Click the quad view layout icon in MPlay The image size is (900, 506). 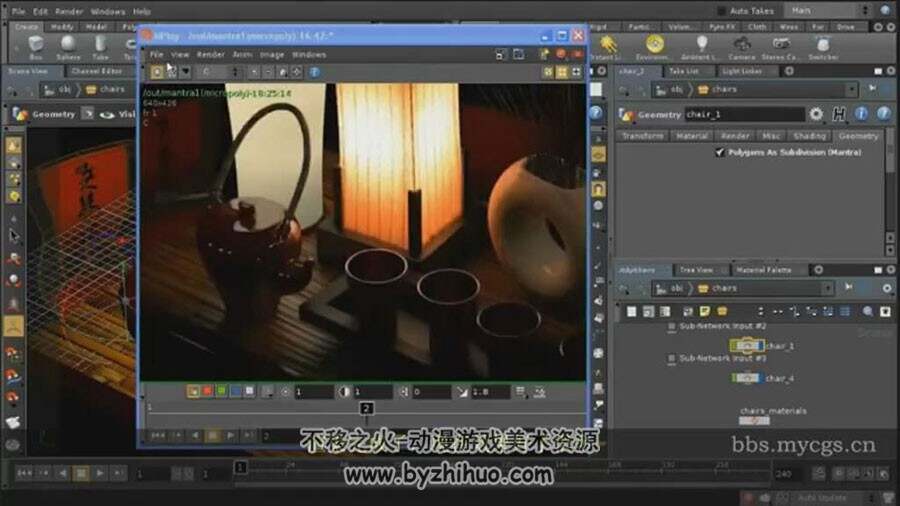(562, 72)
